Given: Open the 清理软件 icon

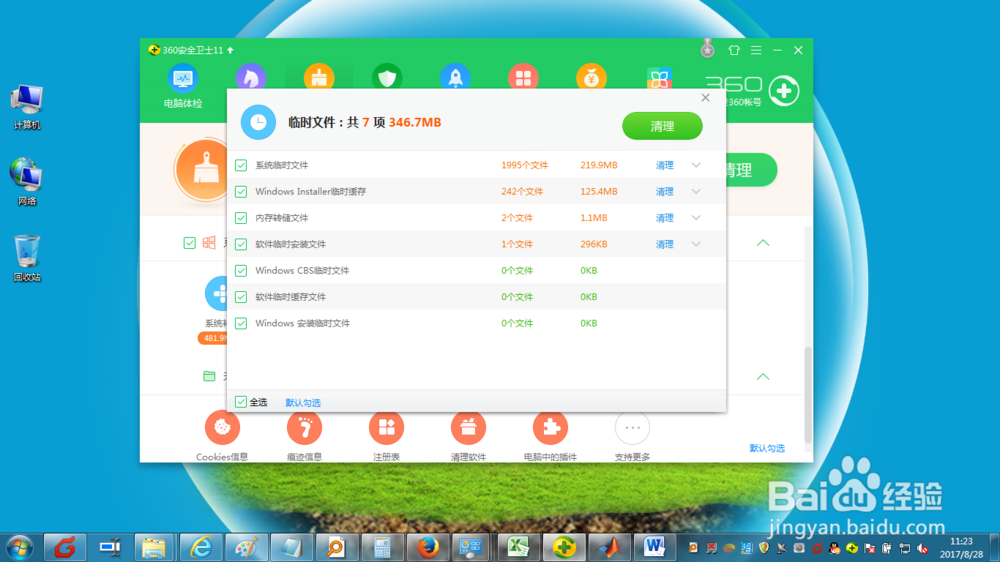Looking at the screenshot, I should point(468,427).
